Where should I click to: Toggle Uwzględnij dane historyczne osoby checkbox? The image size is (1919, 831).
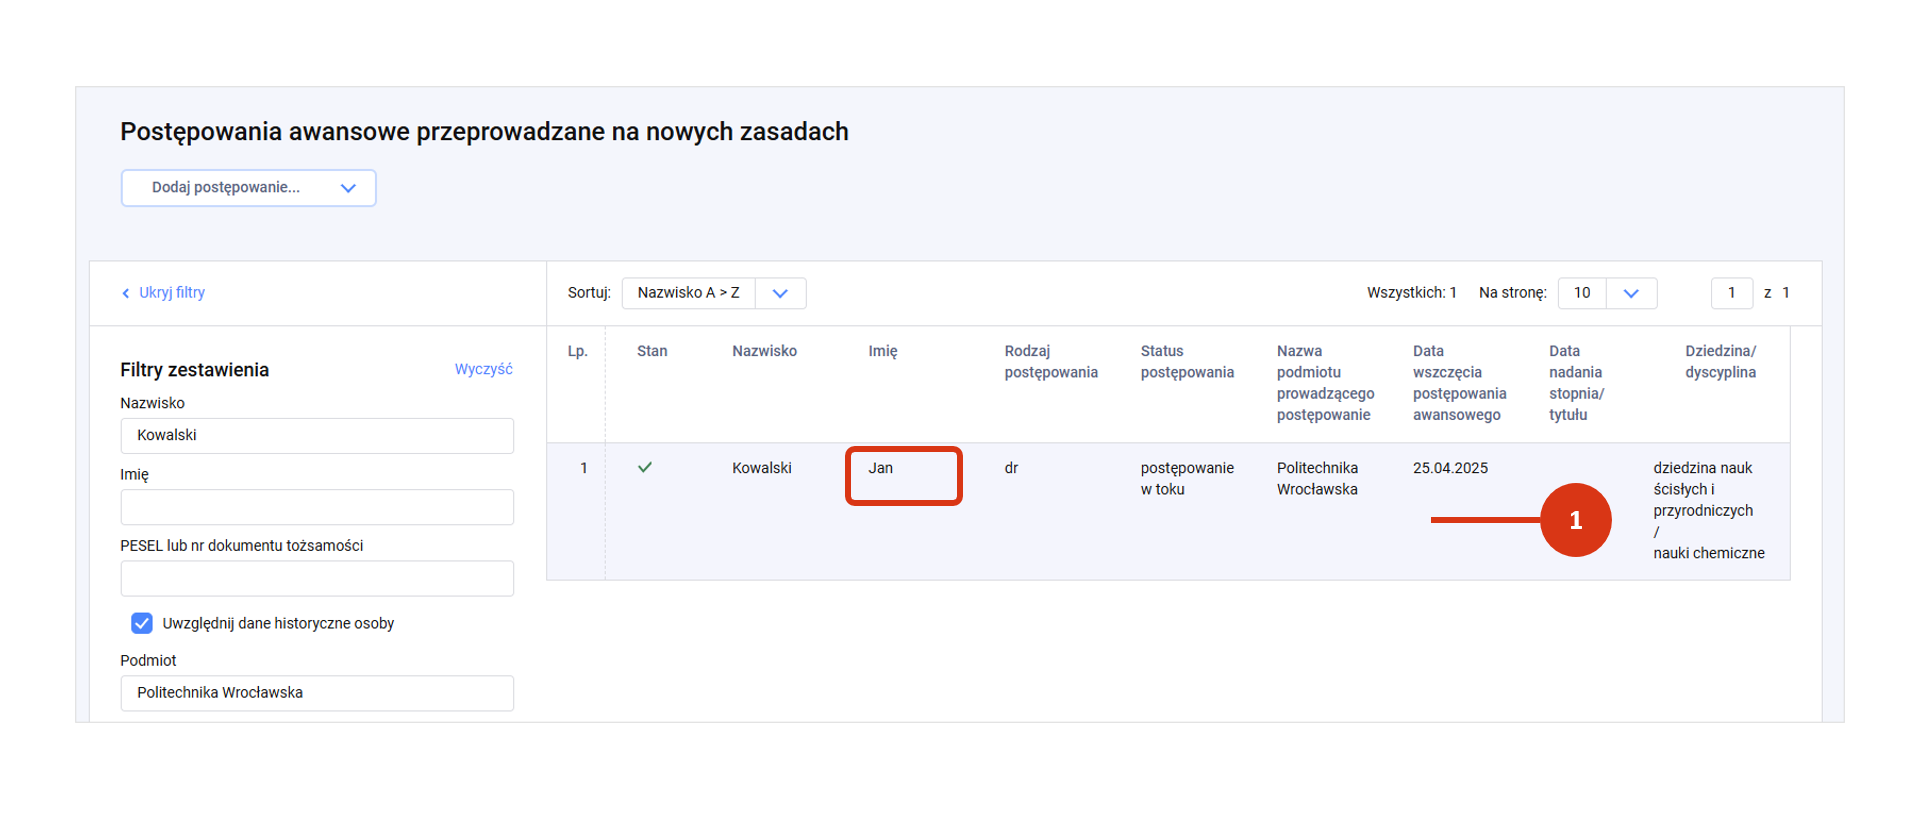tap(142, 623)
